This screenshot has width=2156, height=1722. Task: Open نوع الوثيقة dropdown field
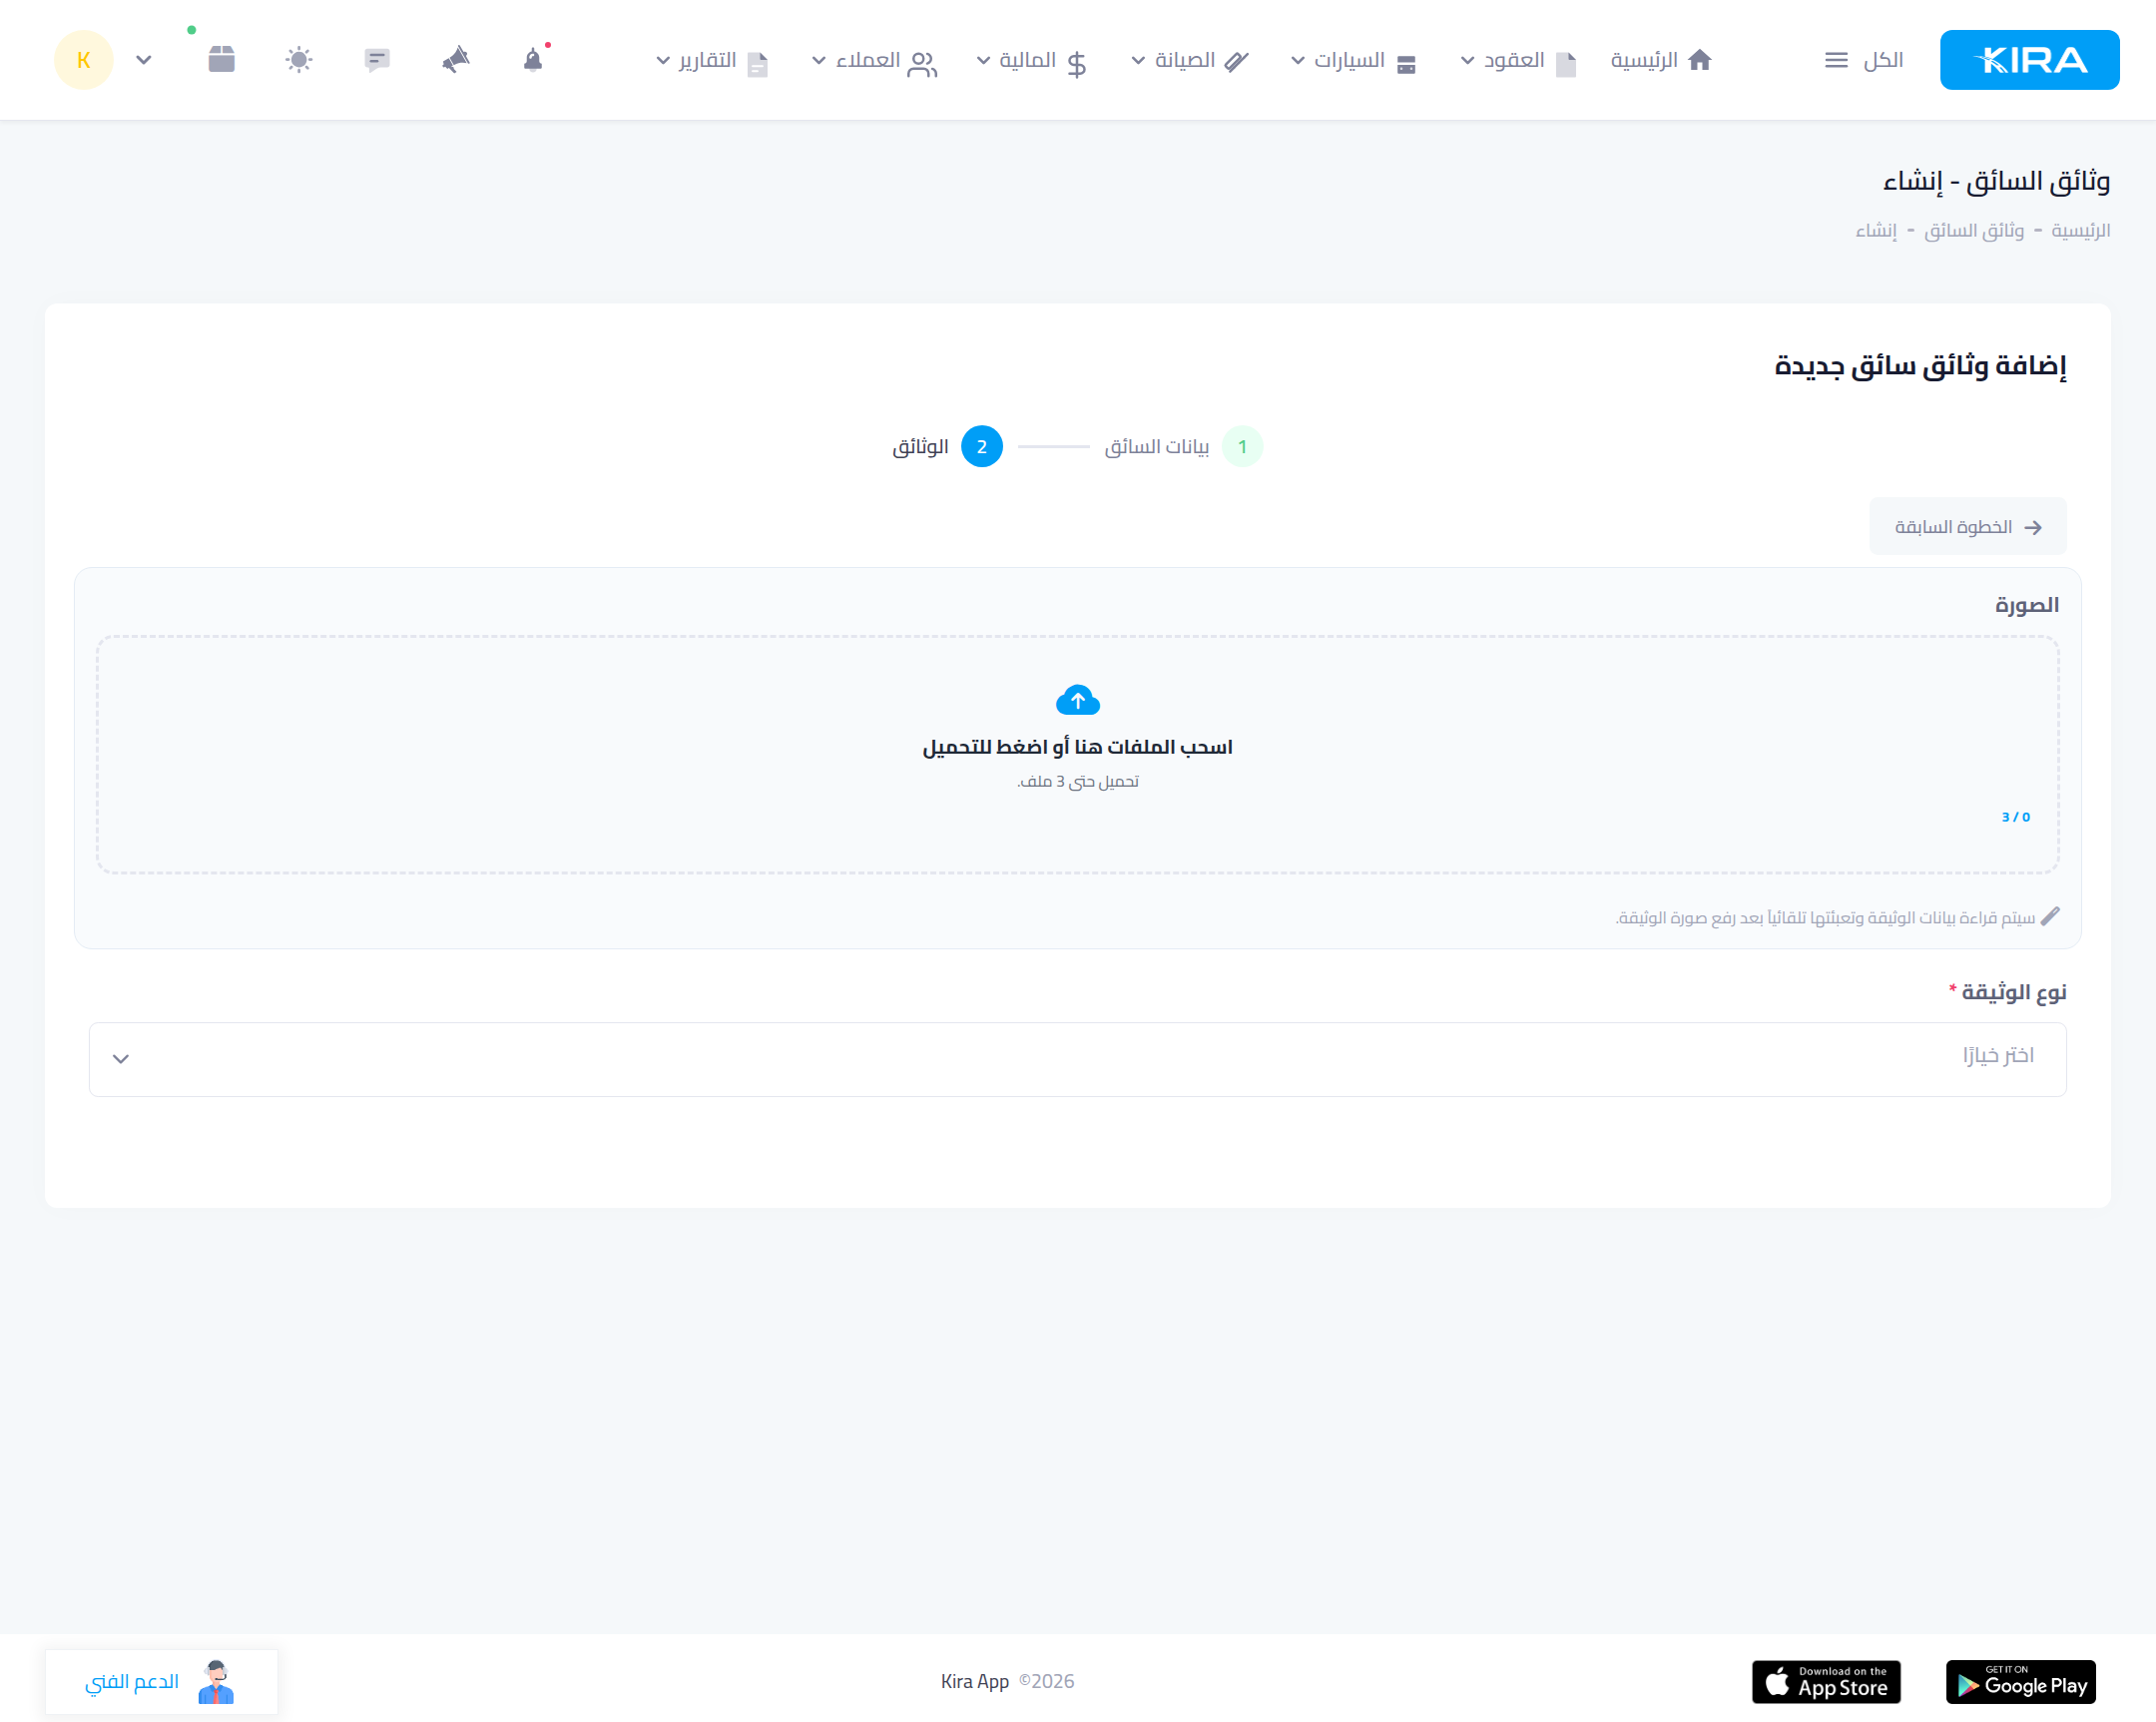(x=1078, y=1059)
